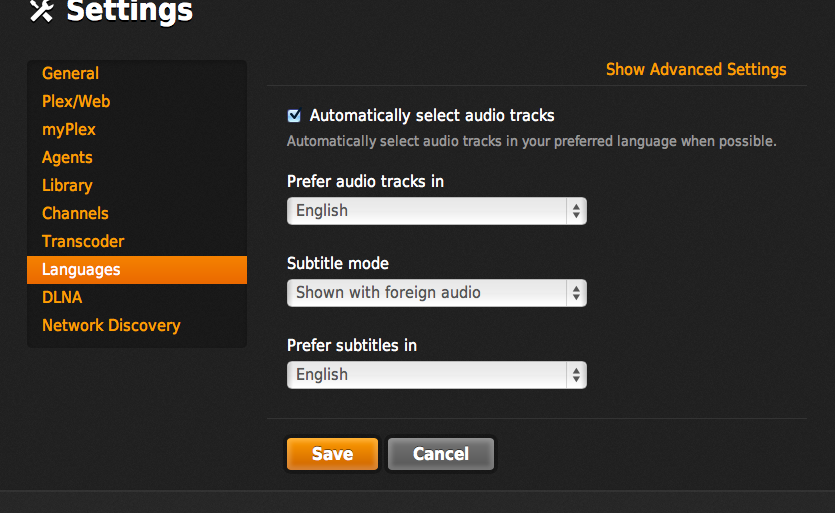The height and width of the screenshot is (513, 835).
Task: Show Advanced Settings link
Action: click(x=696, y=69)
